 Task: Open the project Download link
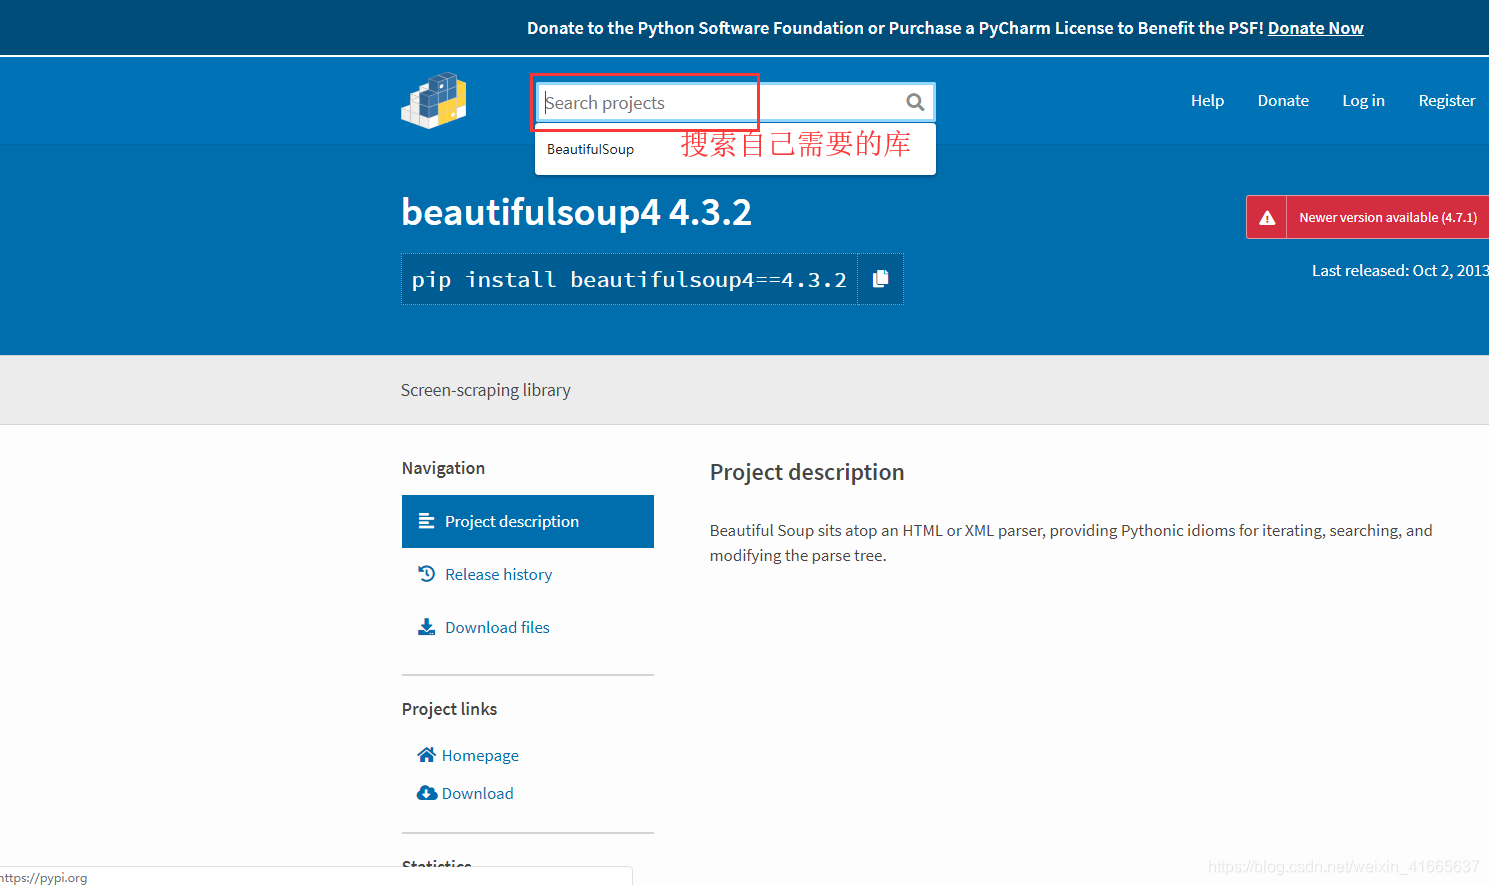coord(477,793)
